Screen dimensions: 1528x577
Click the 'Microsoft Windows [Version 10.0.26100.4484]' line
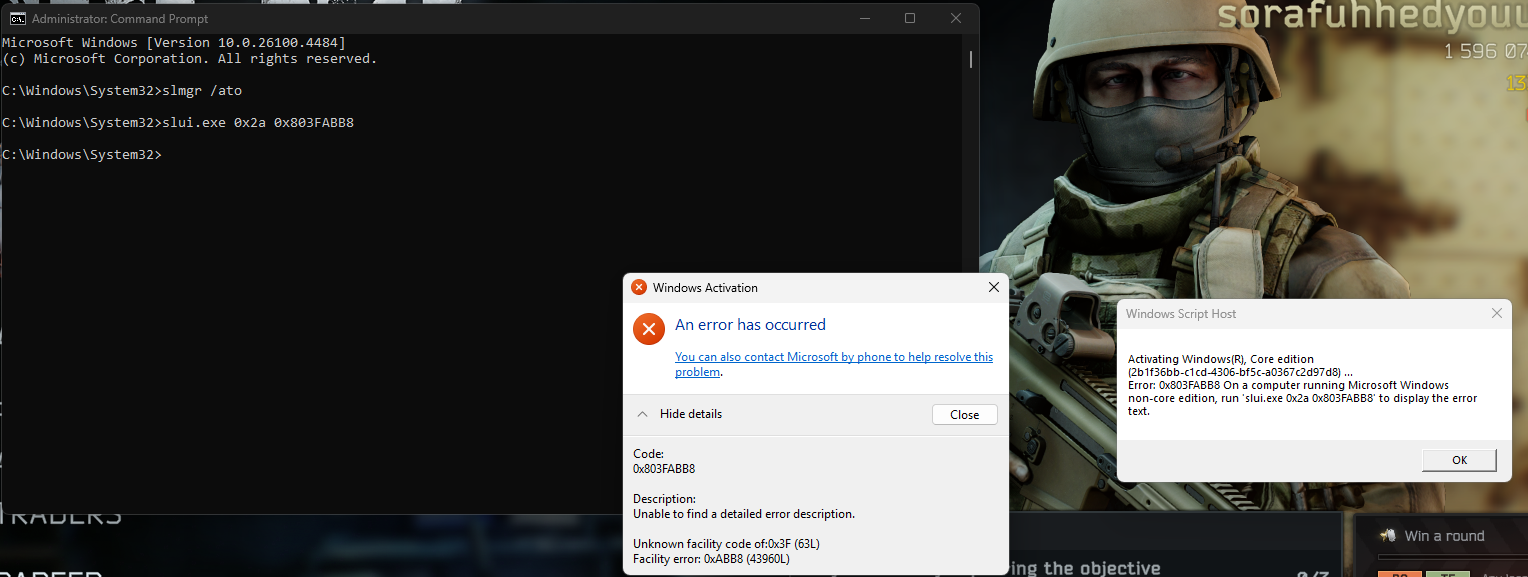point(174,43)
